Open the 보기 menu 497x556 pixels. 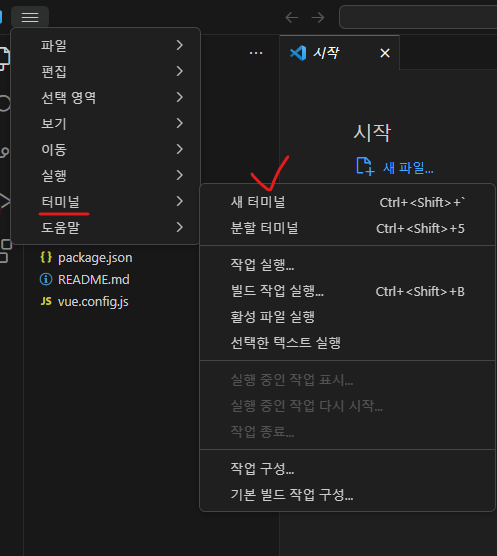[105, 123]
